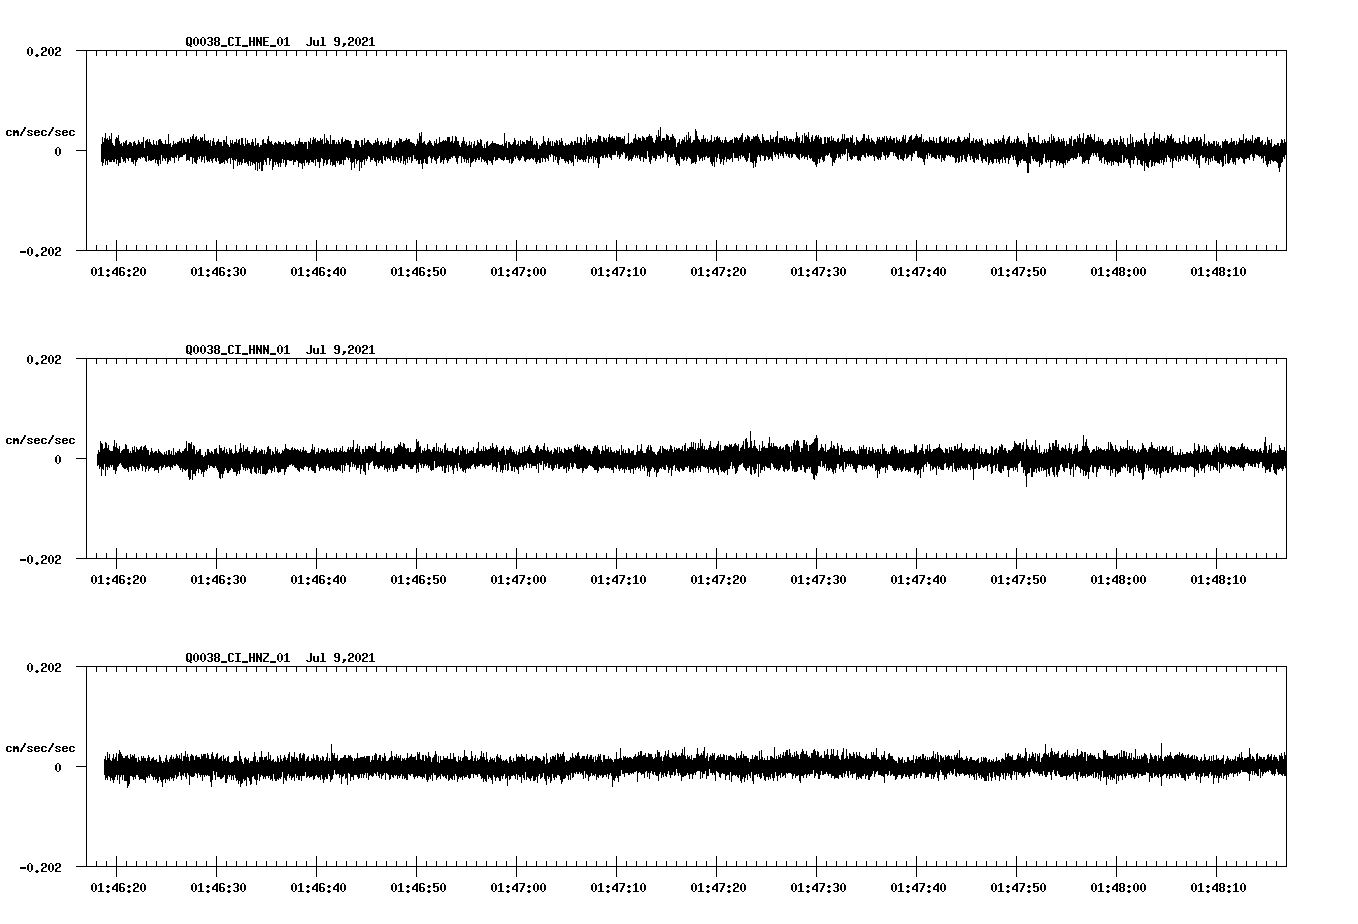The height and width of the screenshot is (924, 1358).
Task: Click the 01:47:10 time label under HNN plot
Action: 618,580
